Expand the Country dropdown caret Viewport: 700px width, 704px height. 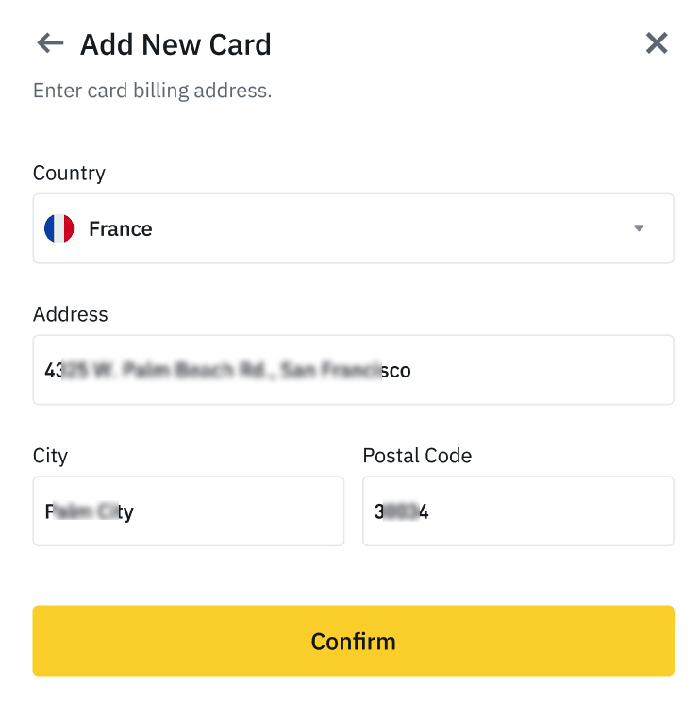click(x=638, y=228)
